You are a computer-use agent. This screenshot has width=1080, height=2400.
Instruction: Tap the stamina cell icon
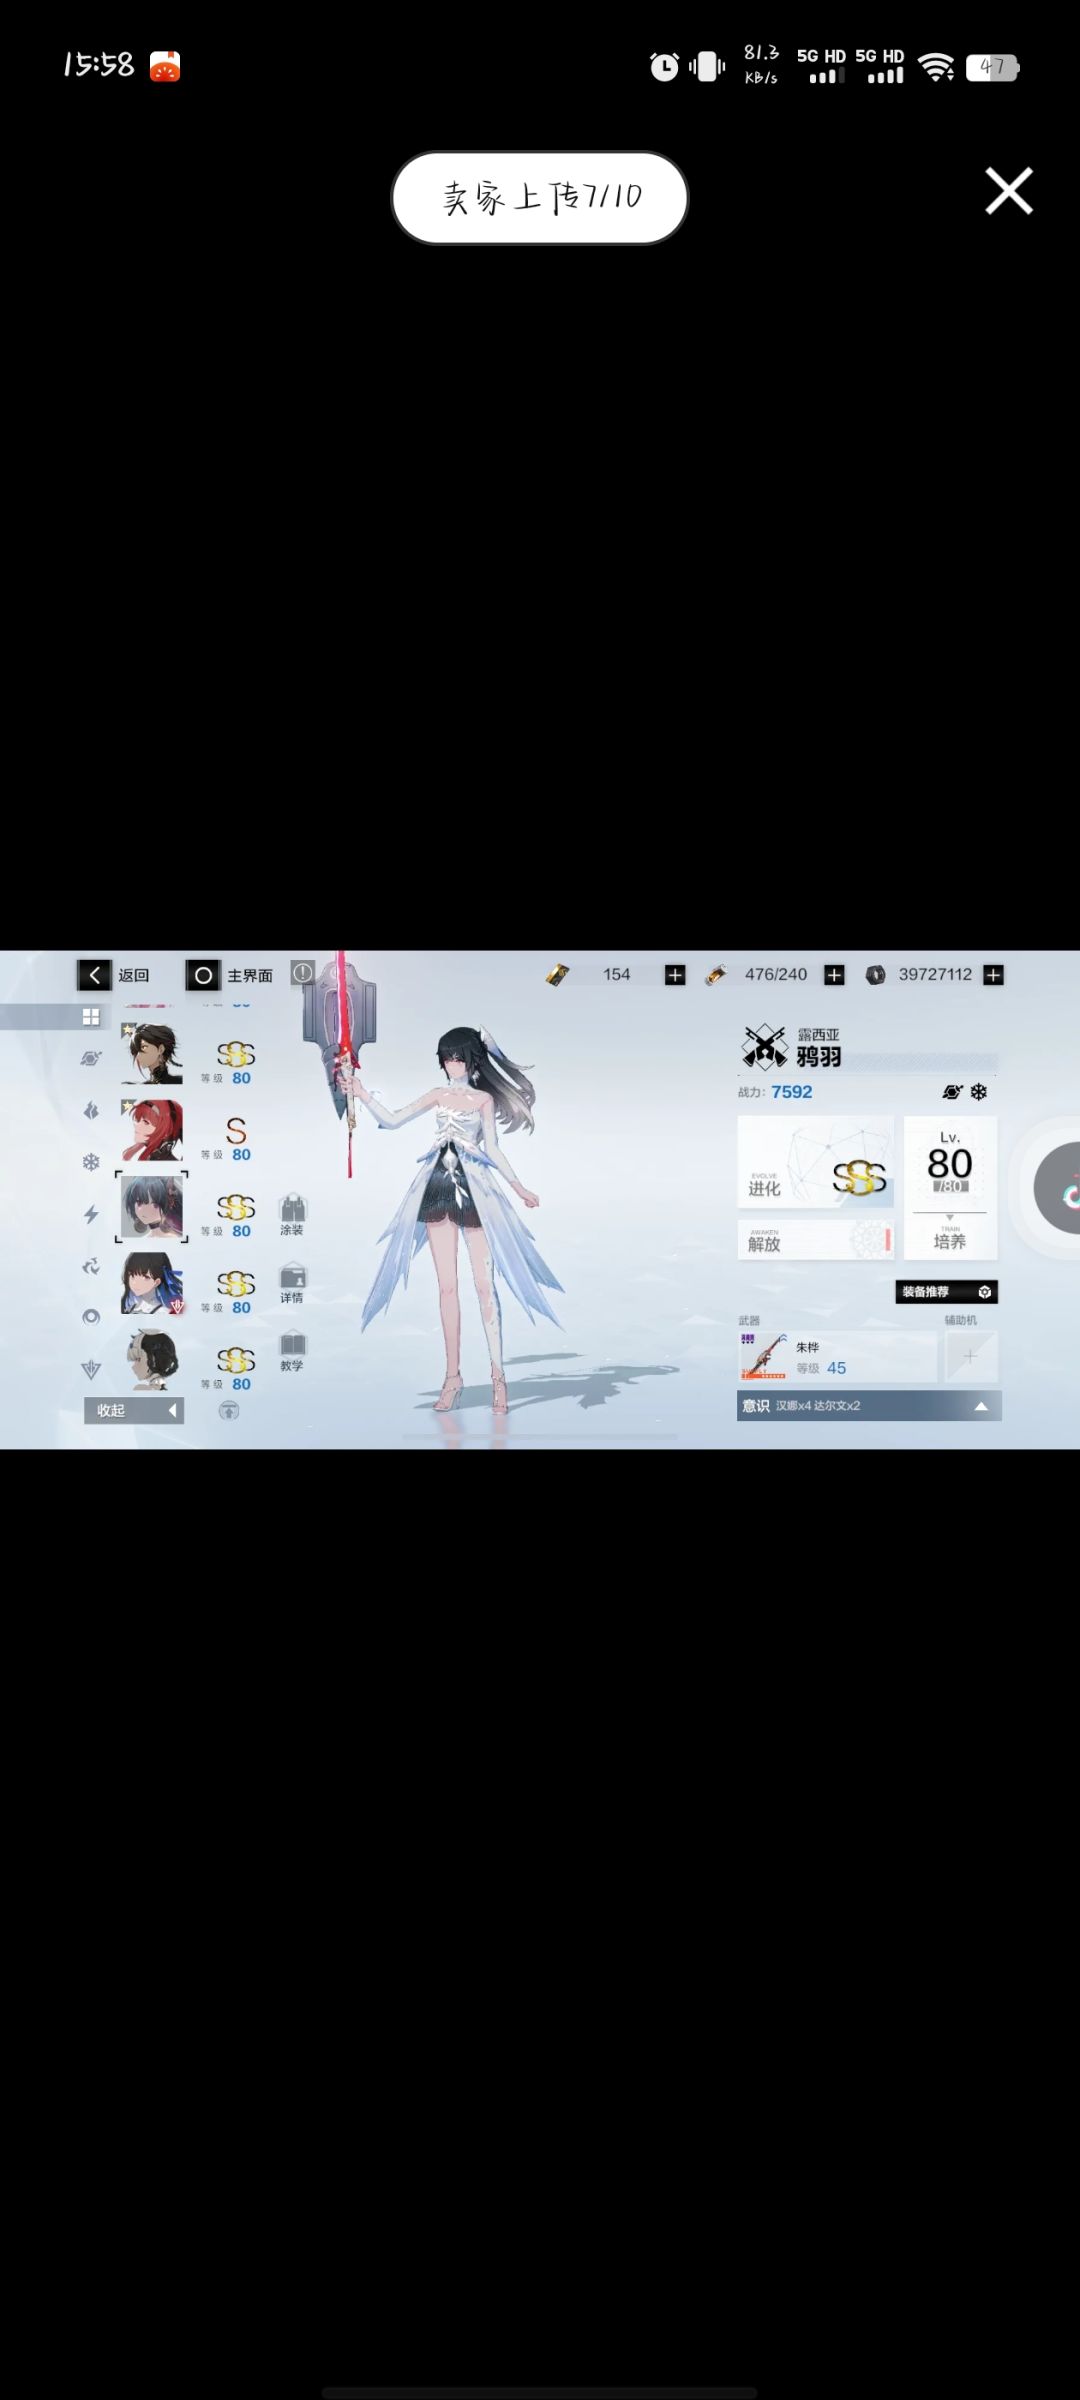[x=716, y=975]
